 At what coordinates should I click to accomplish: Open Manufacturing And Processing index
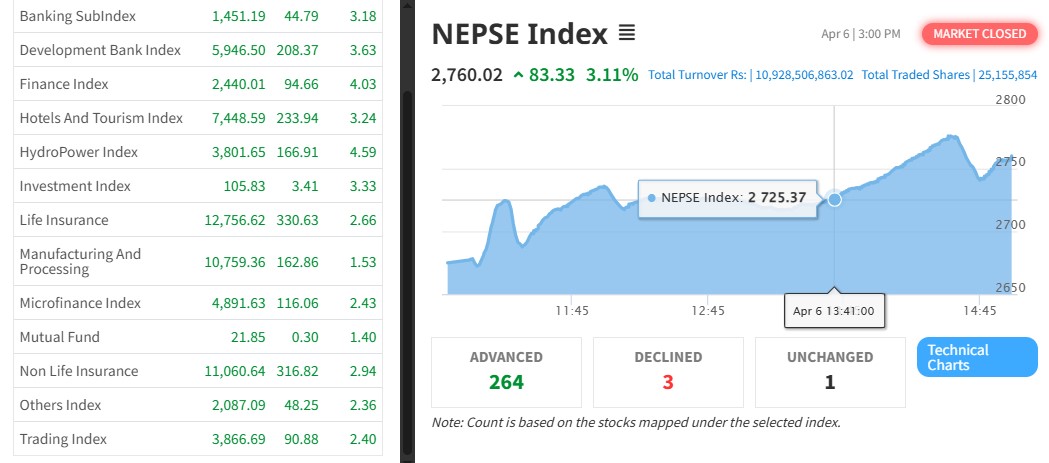(80, 261)
